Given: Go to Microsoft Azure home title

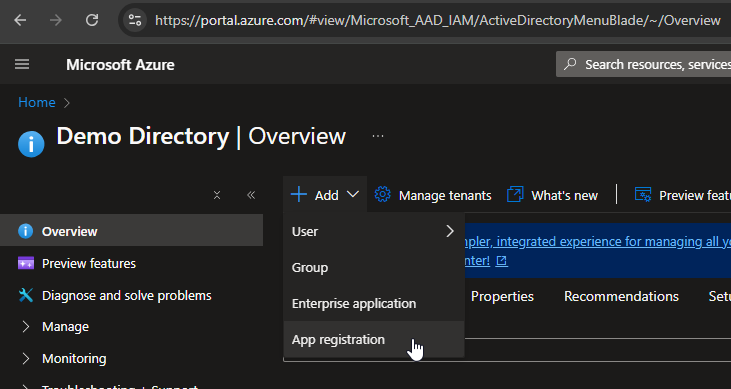Looking at the screenshot, I should click(x=120, y=64).
